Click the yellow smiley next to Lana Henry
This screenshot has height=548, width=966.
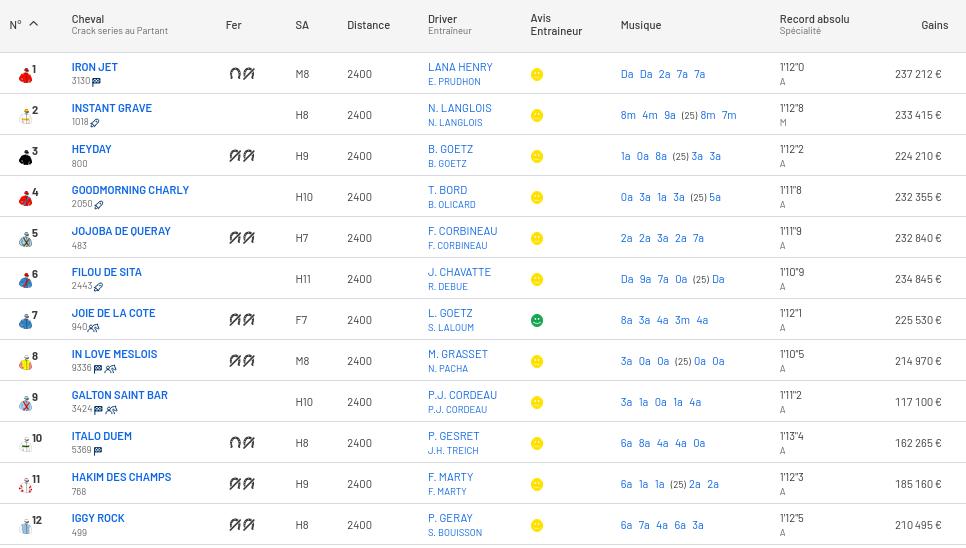click(x=537, y=75)
